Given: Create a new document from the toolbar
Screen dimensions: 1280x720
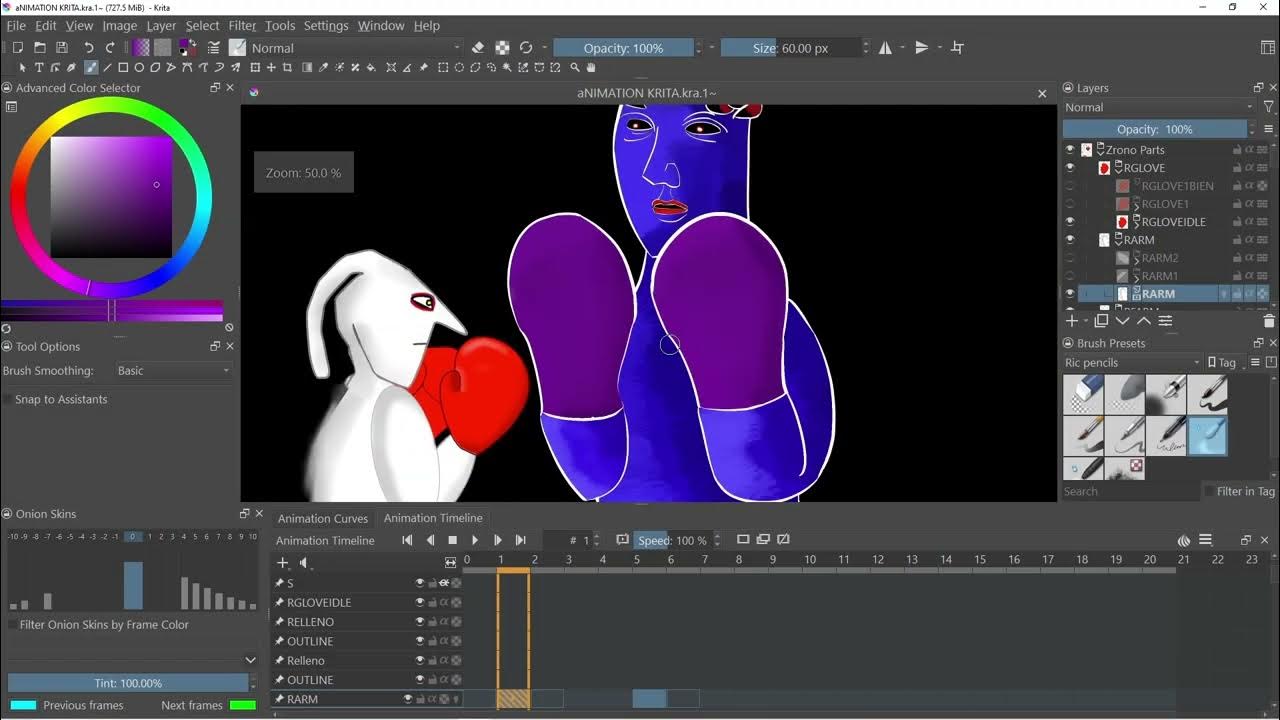Looking at the screenshot, I should pos(18,47).
